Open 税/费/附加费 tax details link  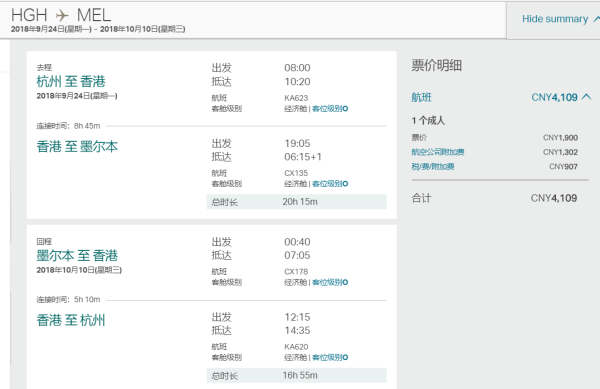[433, 166]
